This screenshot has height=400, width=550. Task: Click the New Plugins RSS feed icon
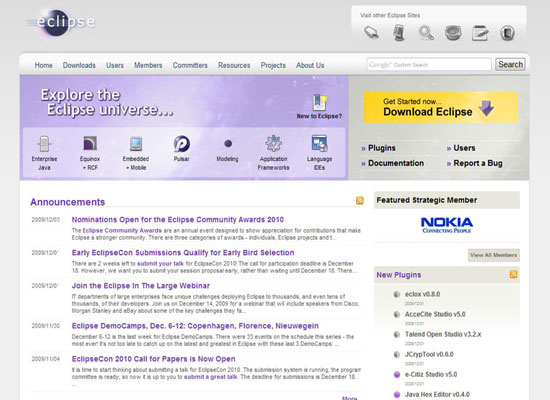tap(514, 274)
